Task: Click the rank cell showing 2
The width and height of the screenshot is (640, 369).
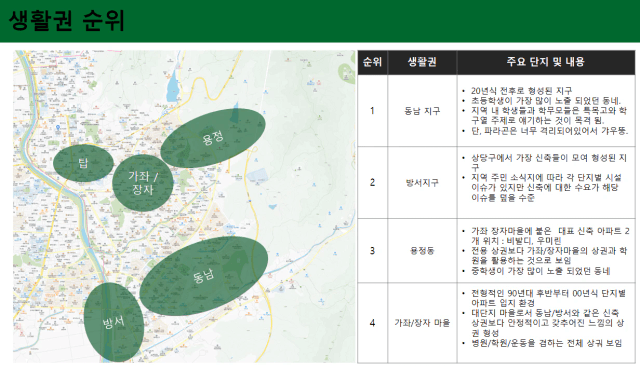Action: (x=372, y=182)
